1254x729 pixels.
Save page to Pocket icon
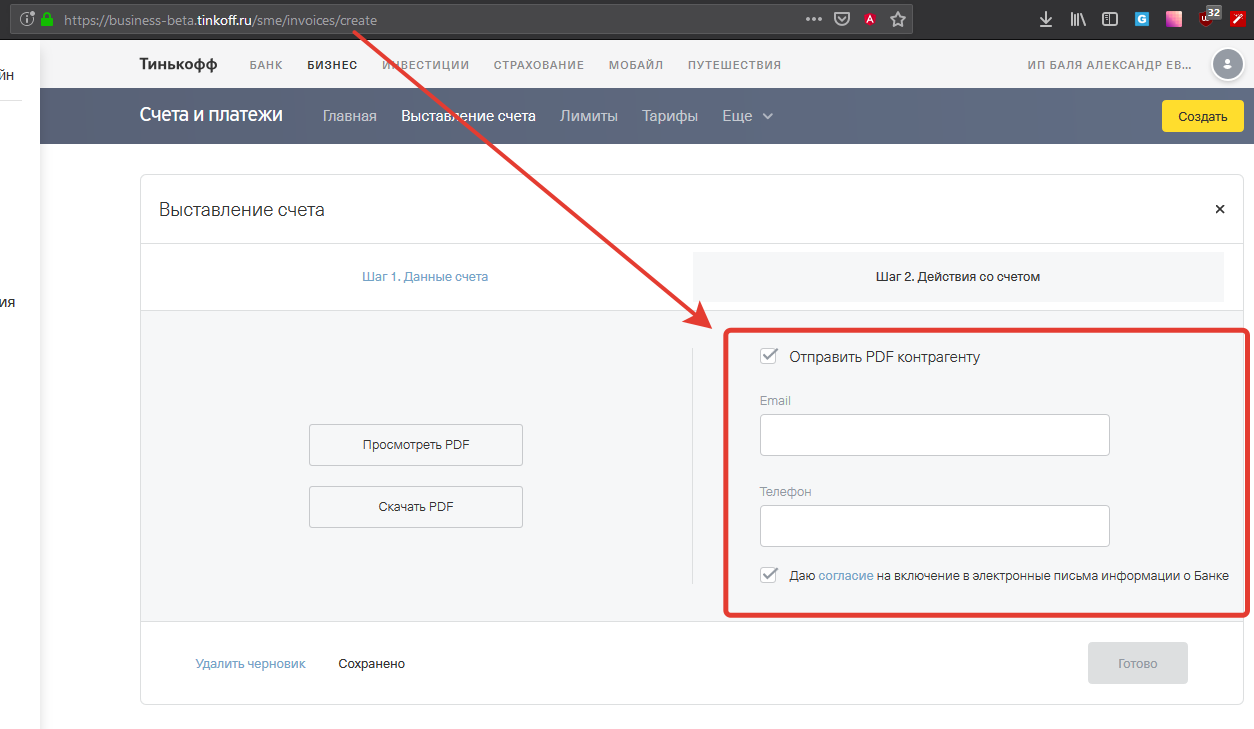point(842,19)
